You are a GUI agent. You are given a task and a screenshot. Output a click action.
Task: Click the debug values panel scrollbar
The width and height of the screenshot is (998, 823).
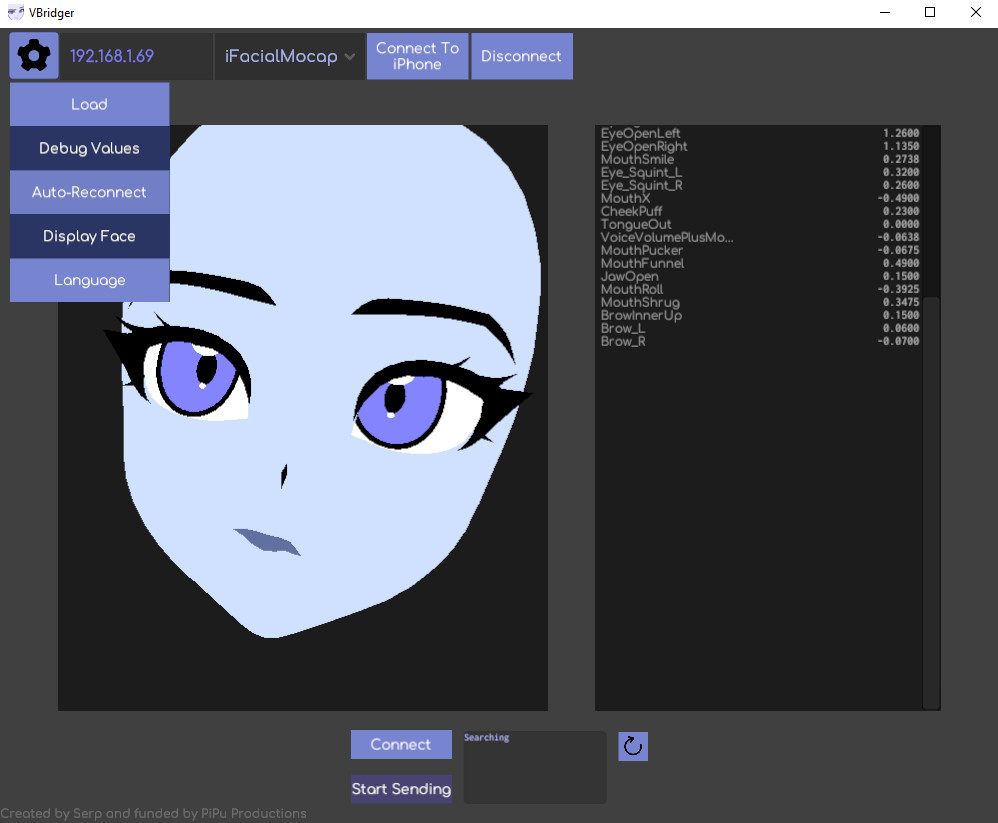pos(931,500)
